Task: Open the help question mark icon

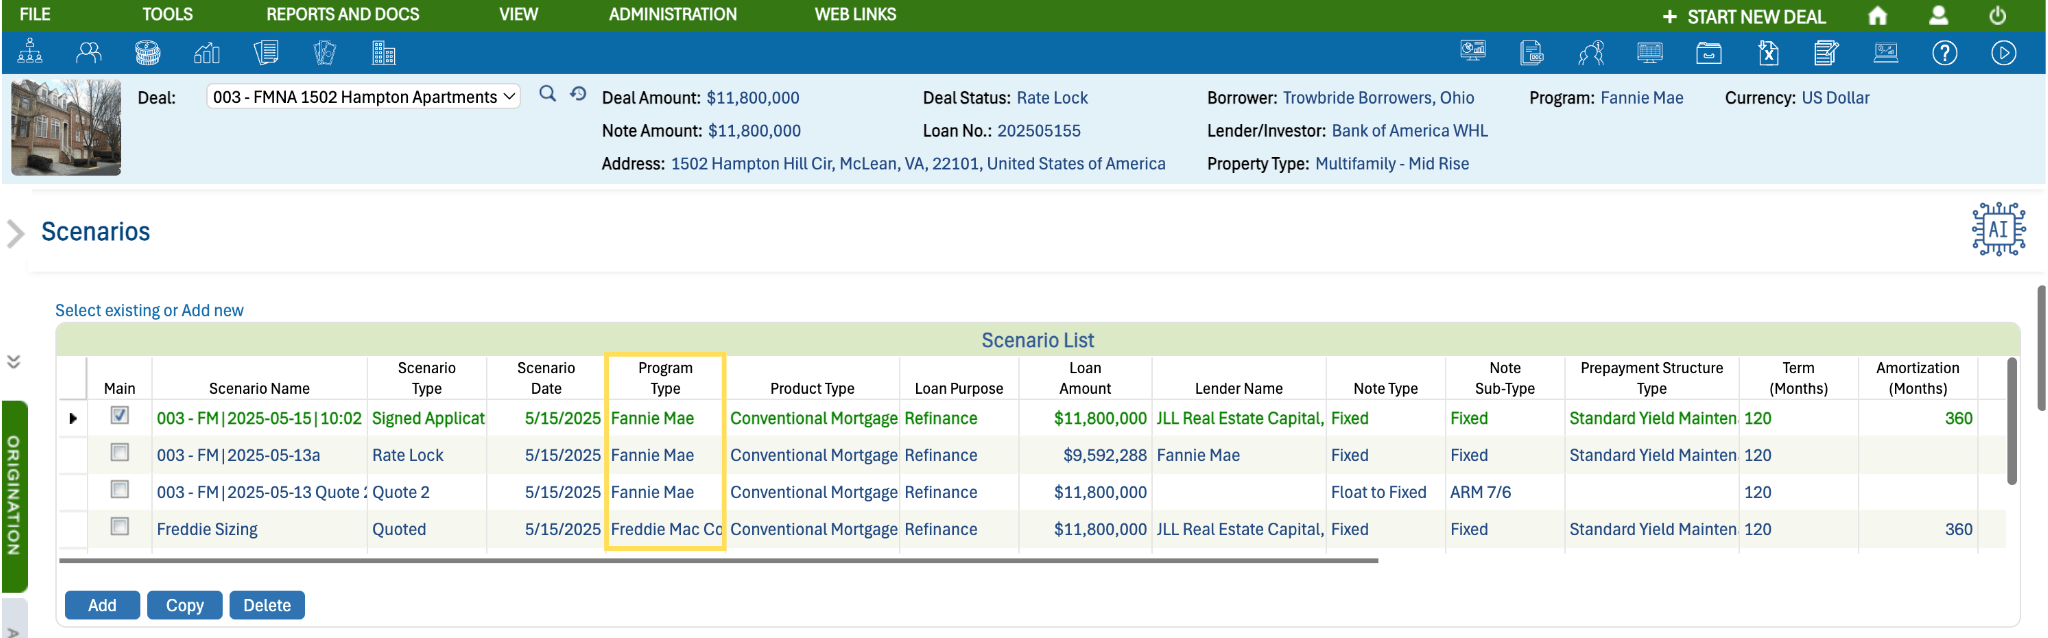Action: (1944, 53)
